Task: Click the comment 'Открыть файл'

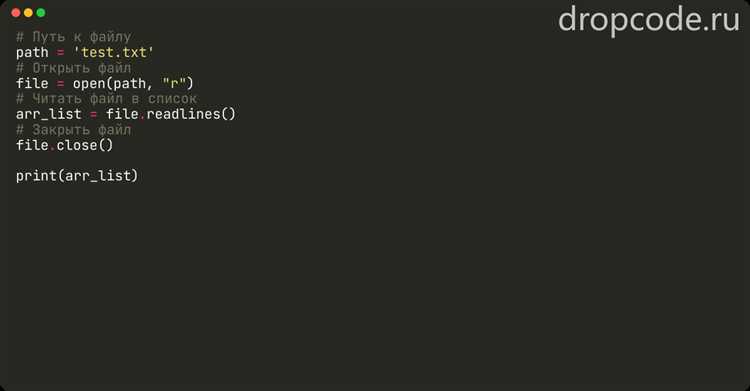Action: point(73,68)
